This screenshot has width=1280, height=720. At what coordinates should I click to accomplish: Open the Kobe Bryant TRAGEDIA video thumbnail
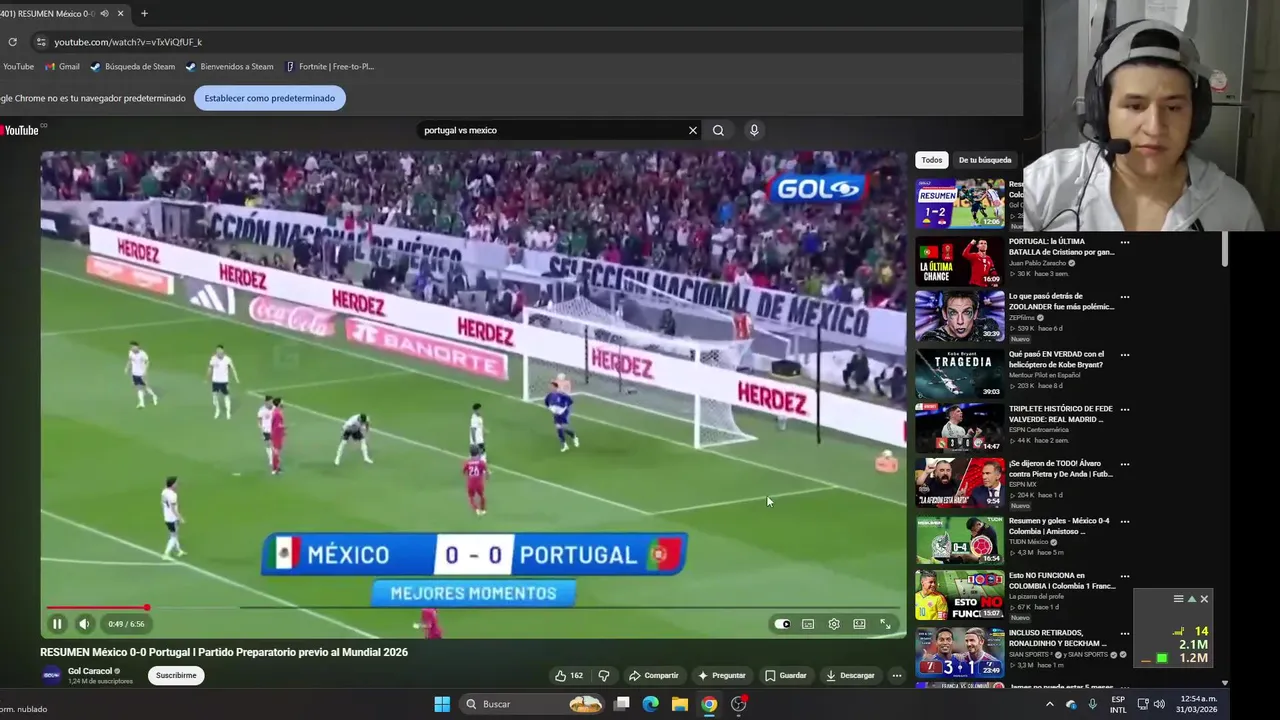click(x=960, y=373)
